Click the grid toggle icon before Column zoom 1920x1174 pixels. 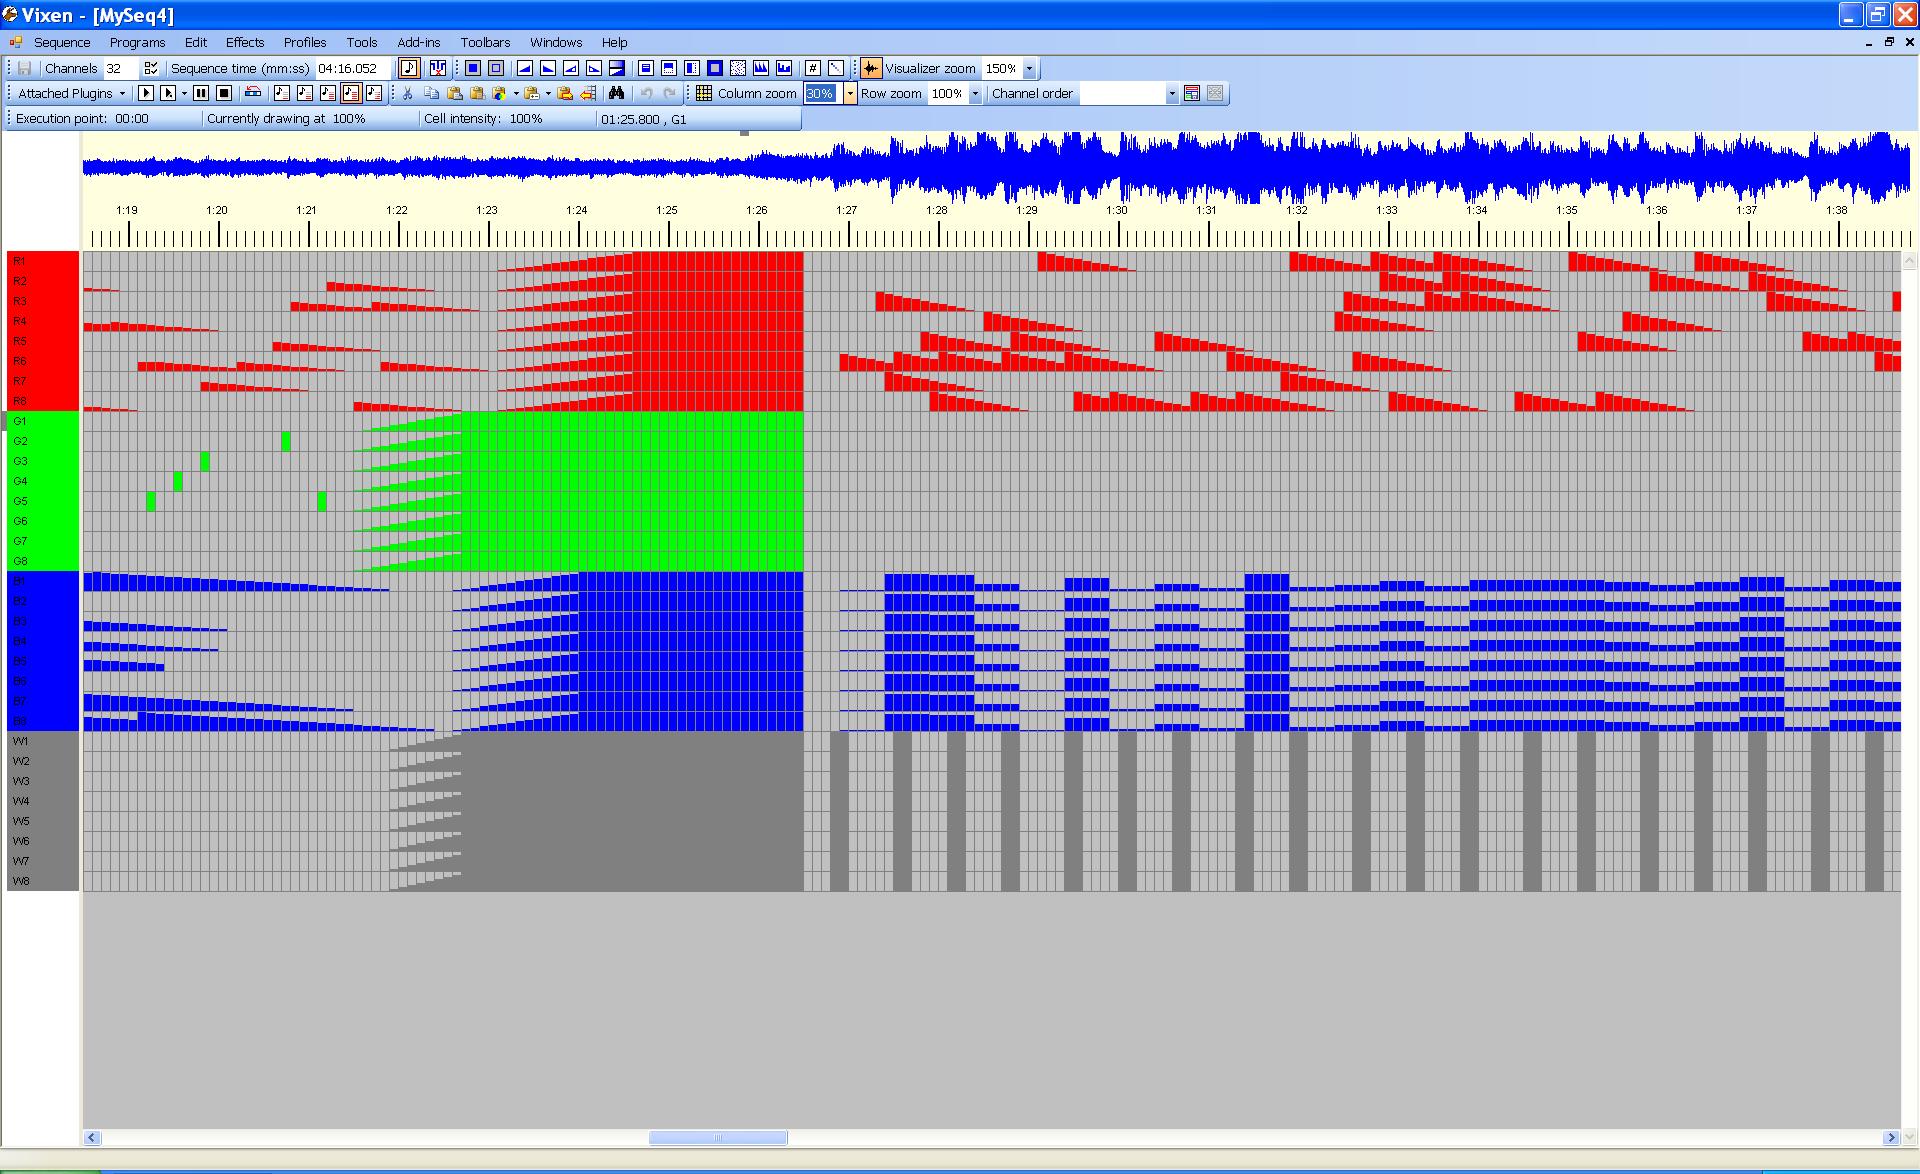point(704,93)
